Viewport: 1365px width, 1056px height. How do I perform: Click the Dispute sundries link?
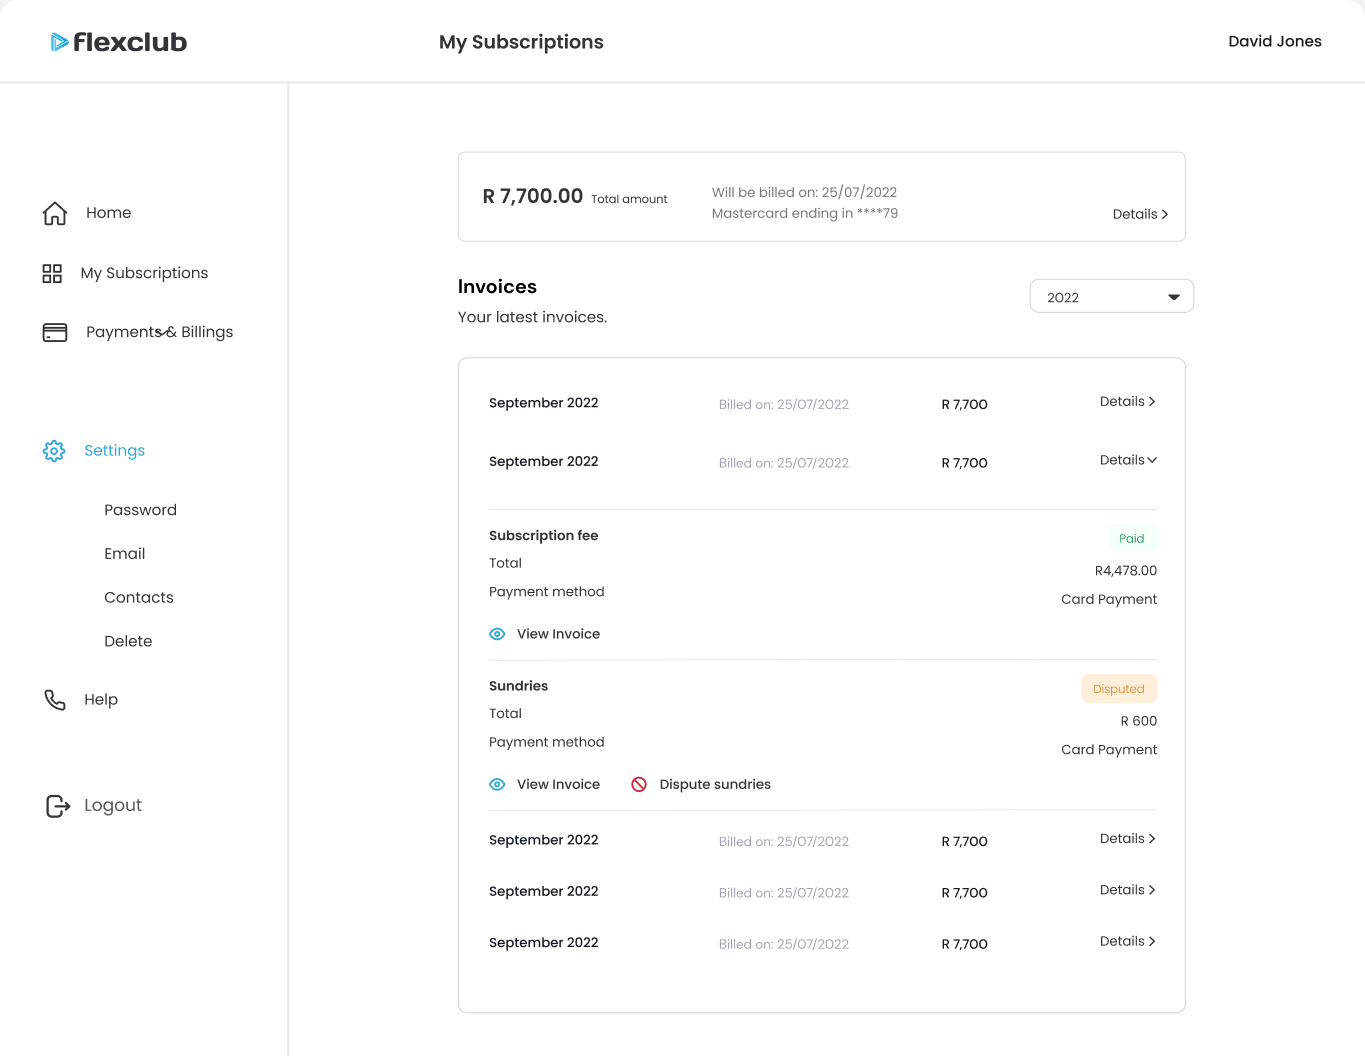coord(715,785)
